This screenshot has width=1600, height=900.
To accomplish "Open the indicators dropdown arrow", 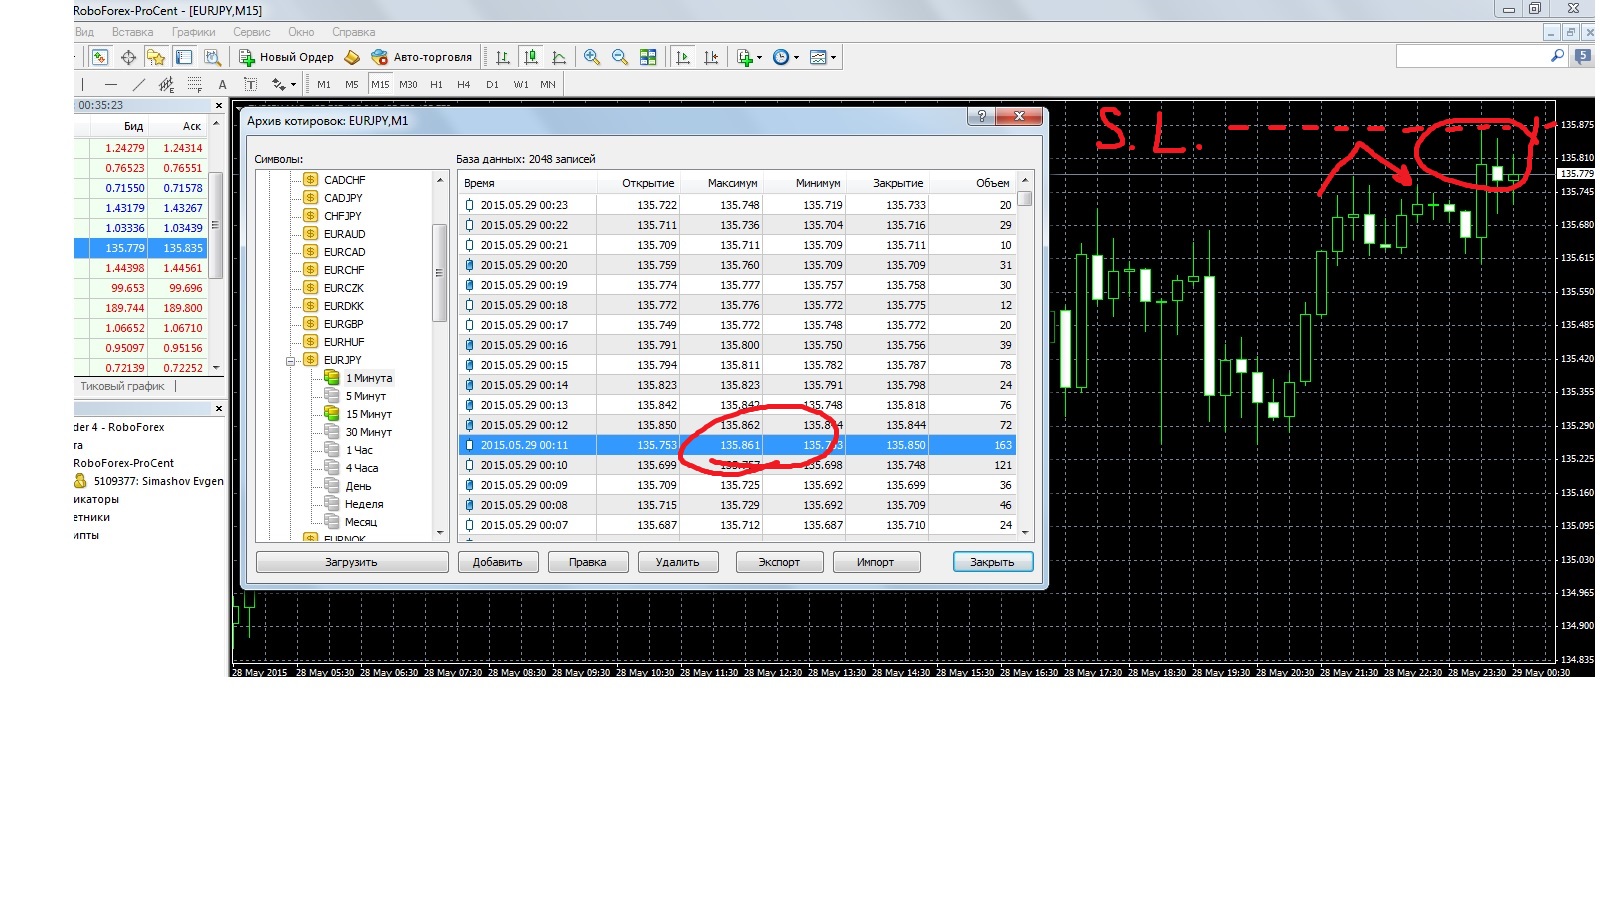I will pyautogui.click(x=760, y=57).
